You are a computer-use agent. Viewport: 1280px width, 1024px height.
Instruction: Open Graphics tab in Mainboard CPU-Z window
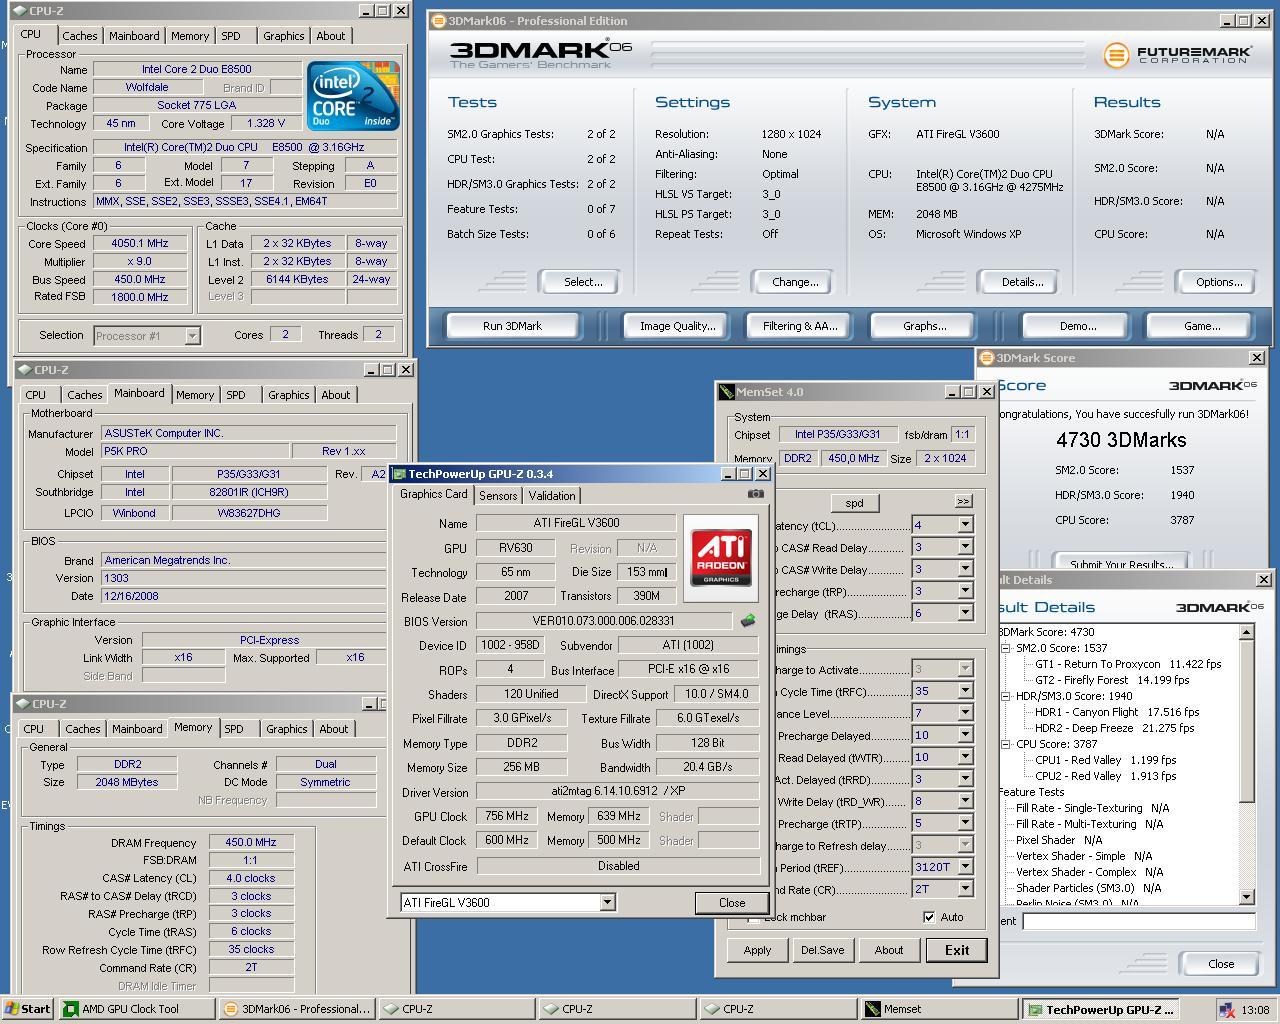(x=289, y=395)
